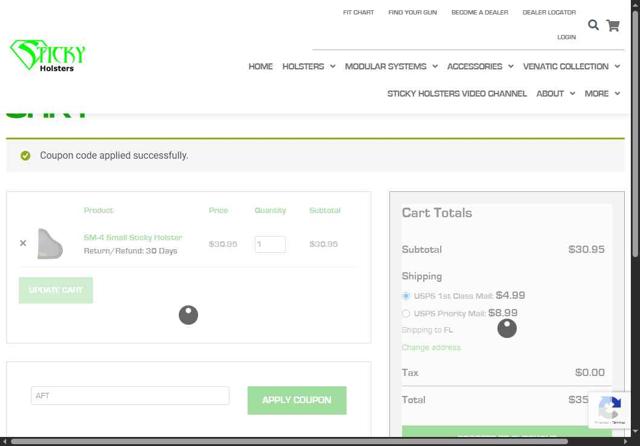Open the Accessories menu item
Screen dimensions: 640x446
(x=475, y=66)
